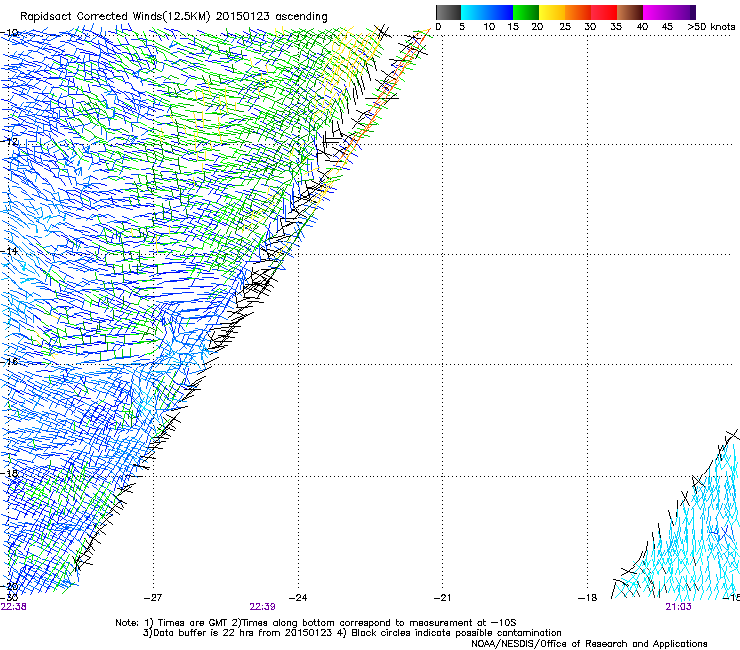Click the red 30-35 knots legend color
This screenshot has height=650, width=740.
click(604, 12)
